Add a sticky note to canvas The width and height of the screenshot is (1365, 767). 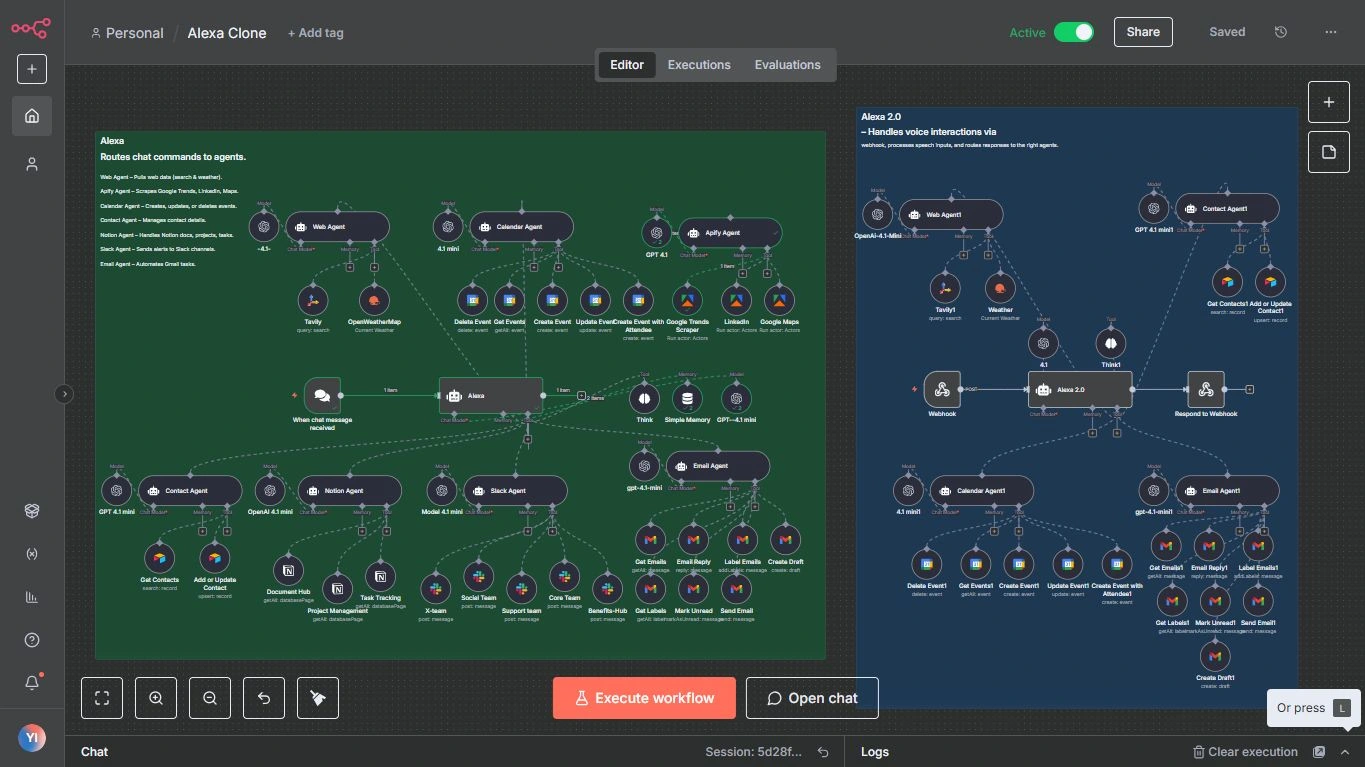tap(1329, 152)
